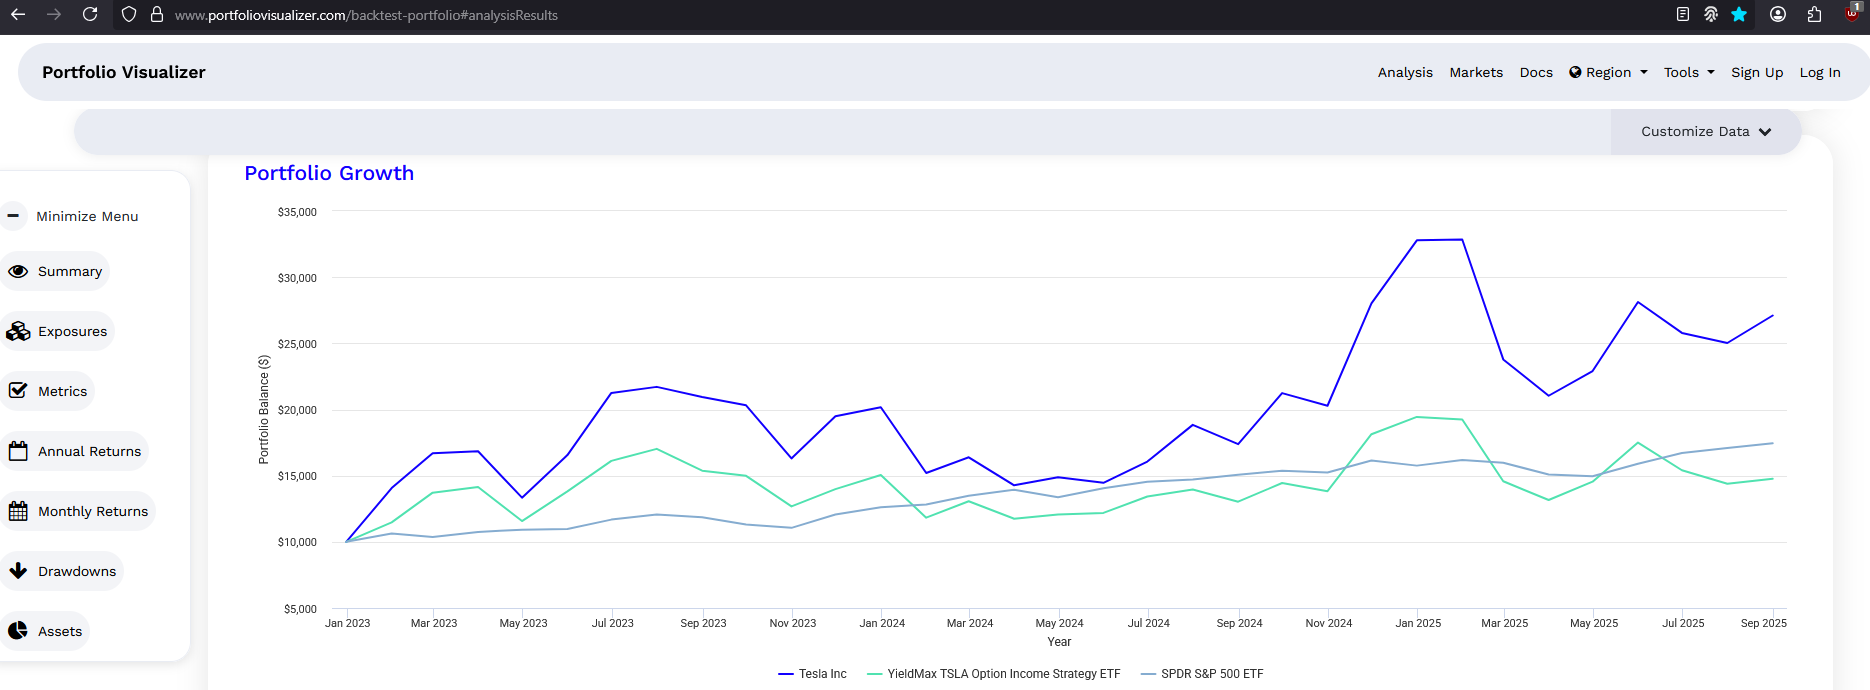
Task: Bookmark page with the star icon
Action: (x=1739, y=14)
